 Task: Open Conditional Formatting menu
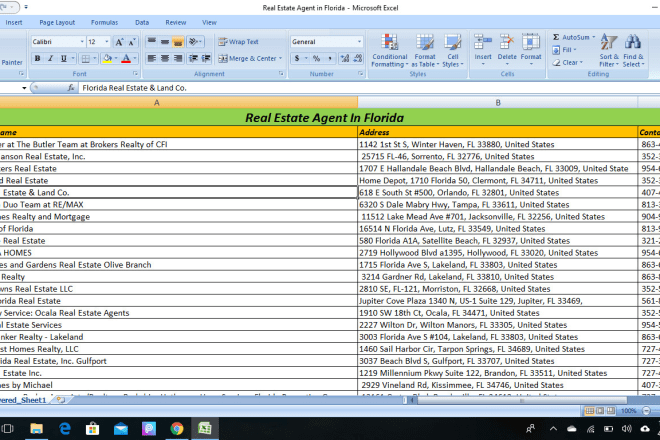[389, 51]
